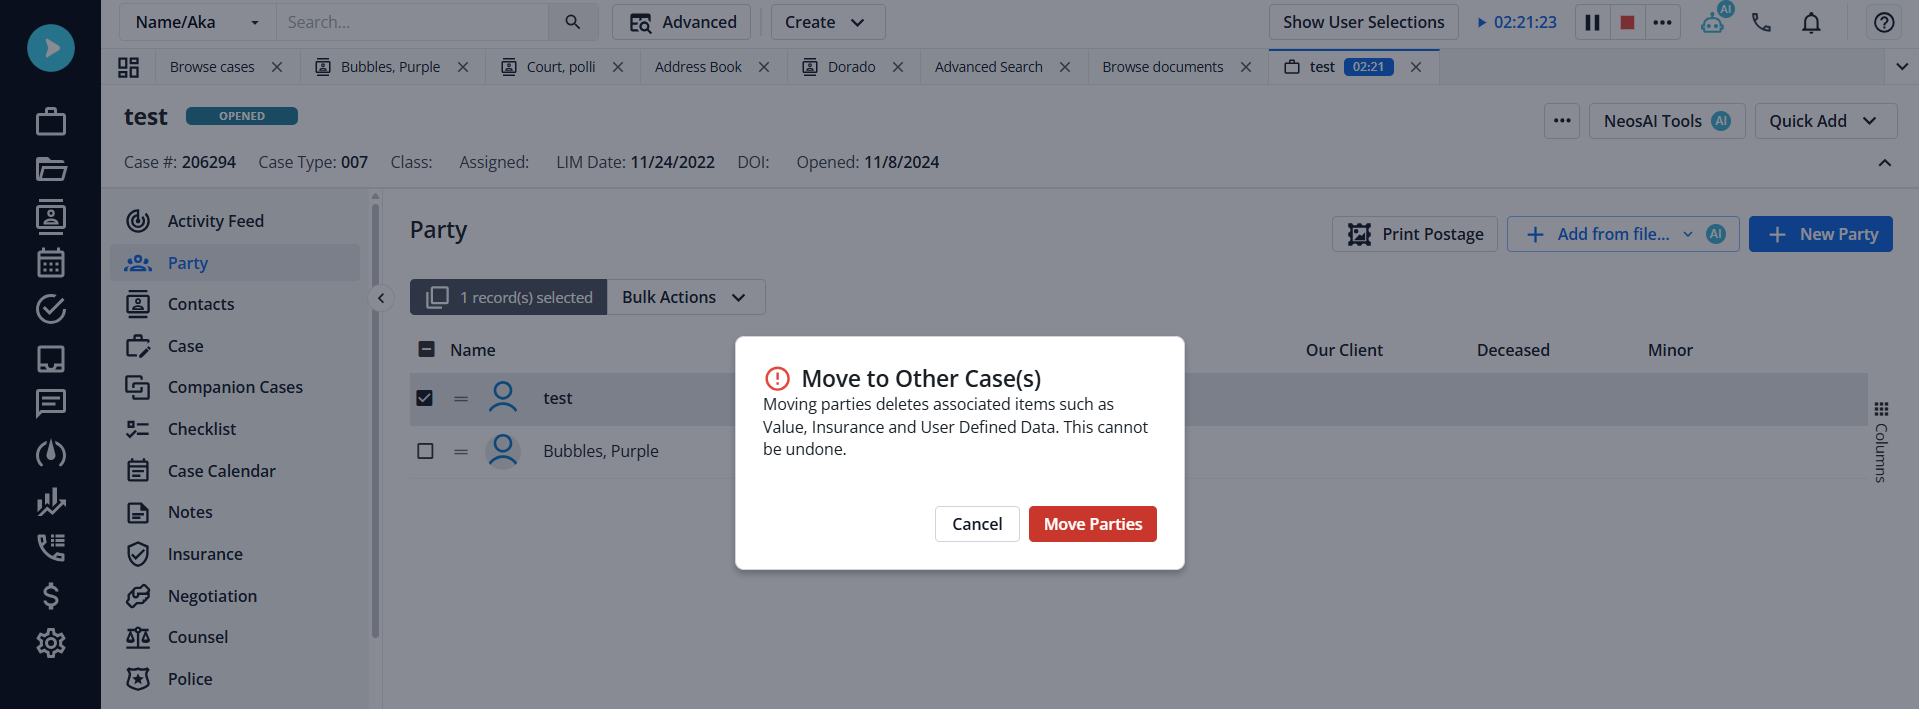
Task: Open the case more options ellipsis button
Action: coord(1562,121)
